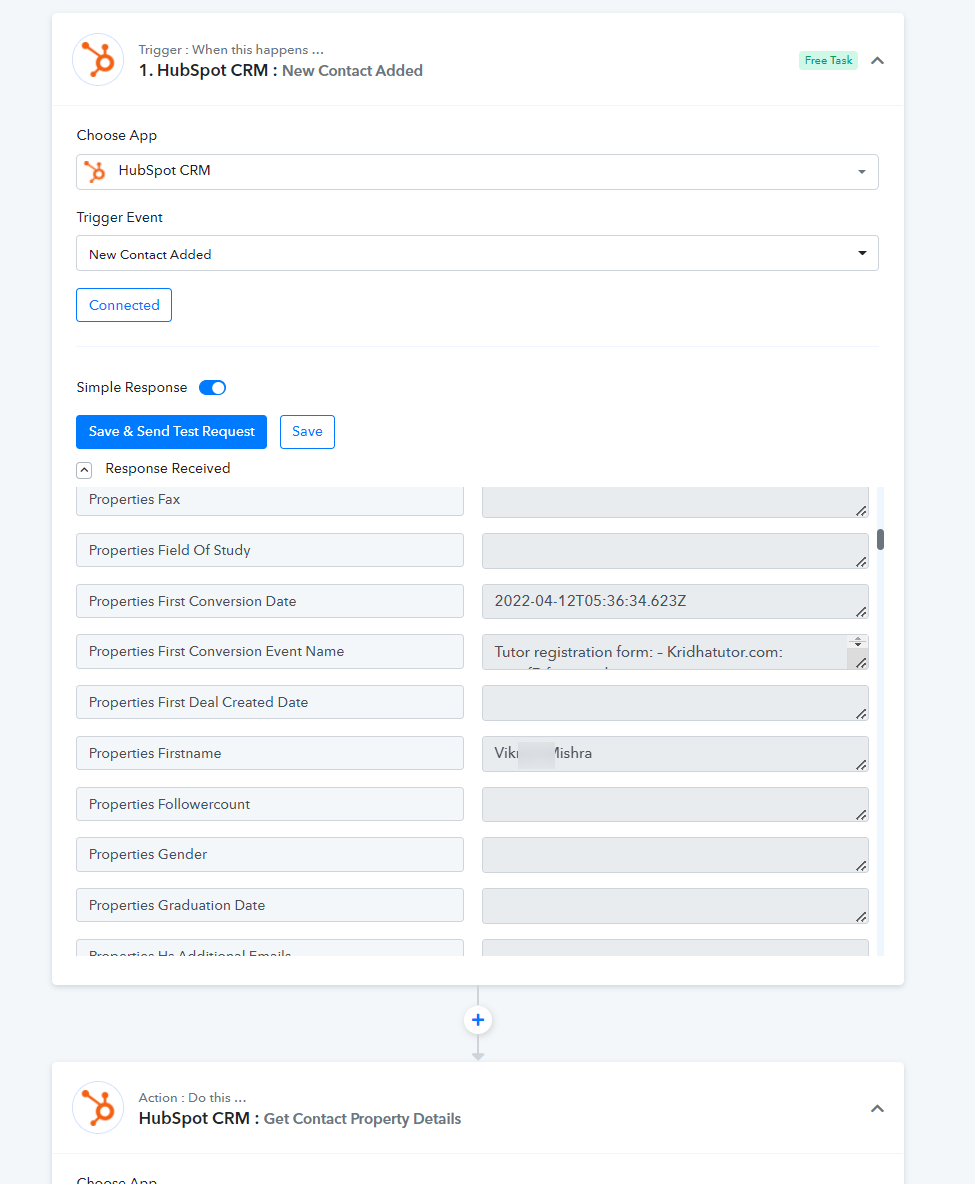Collapse the HubSpot CRM trigger step
This screenshot has height=1184, width=975.
tap(878, 60)
